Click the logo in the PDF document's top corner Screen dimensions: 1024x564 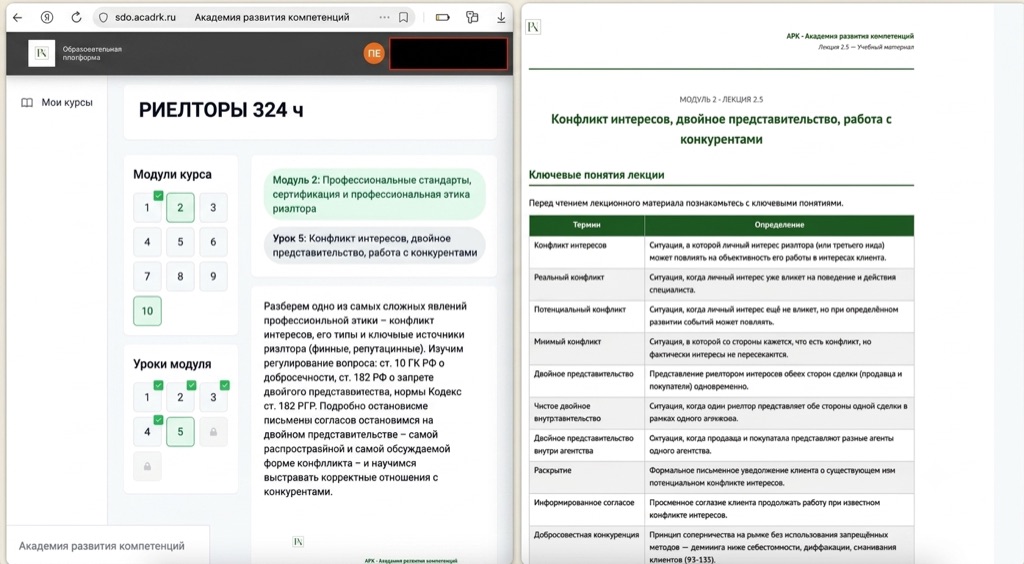click(533, 27)
